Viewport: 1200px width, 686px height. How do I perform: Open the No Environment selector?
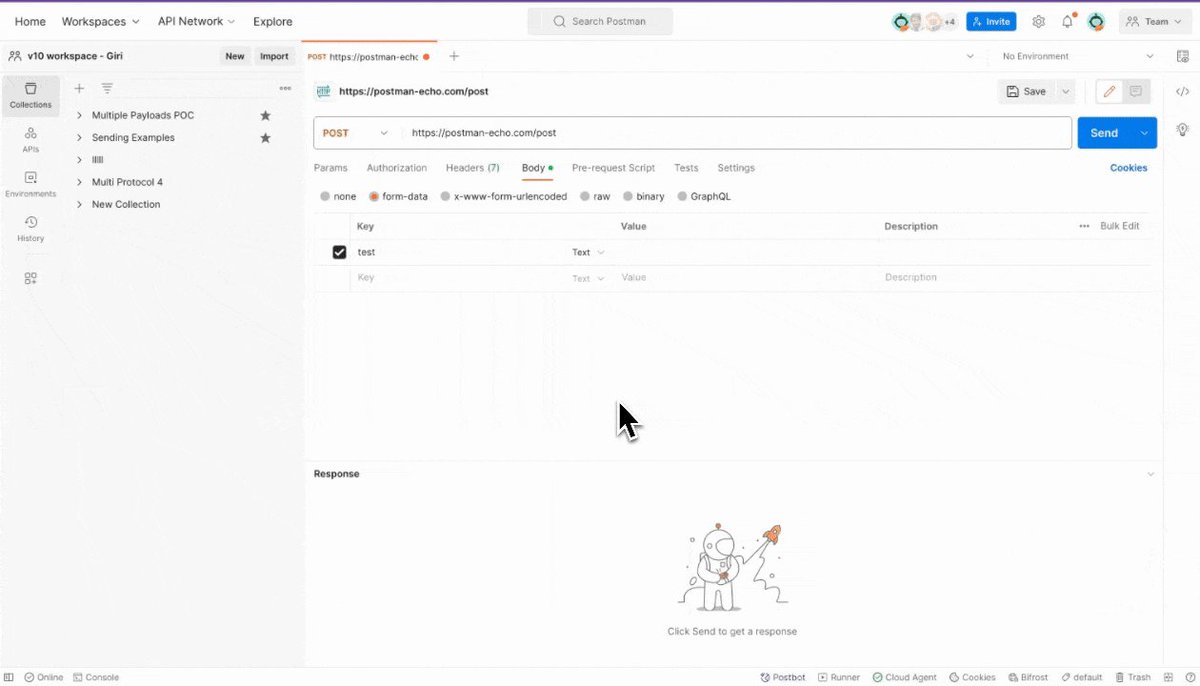1076,56
